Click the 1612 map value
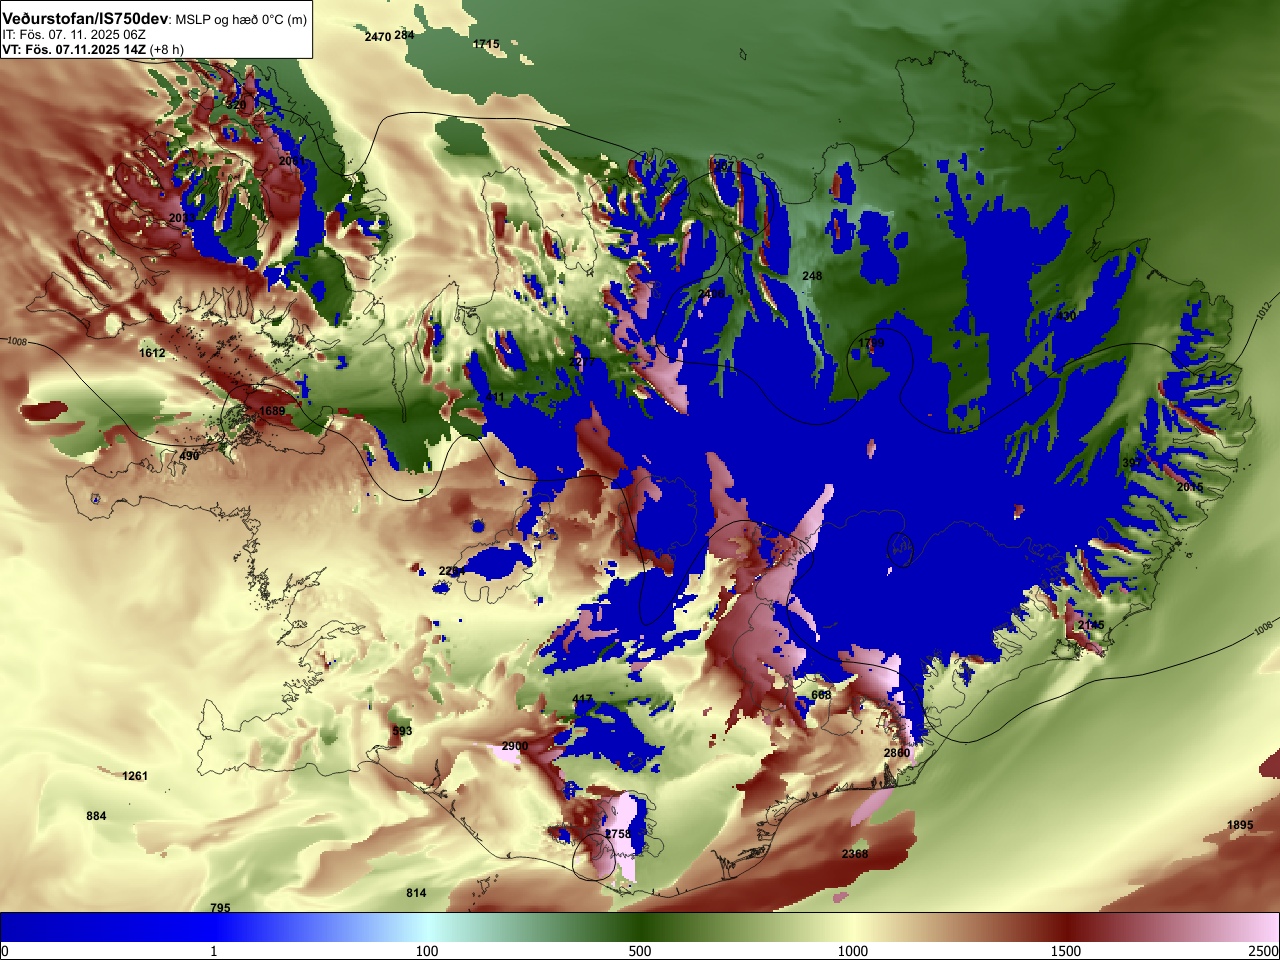The image size is (1280, 960). click(152, 353)
